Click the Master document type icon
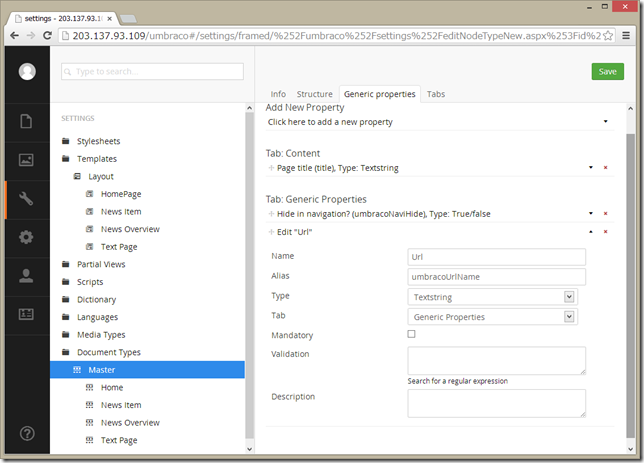The width and height of the screenshot is (644, 463). [77, 370]
